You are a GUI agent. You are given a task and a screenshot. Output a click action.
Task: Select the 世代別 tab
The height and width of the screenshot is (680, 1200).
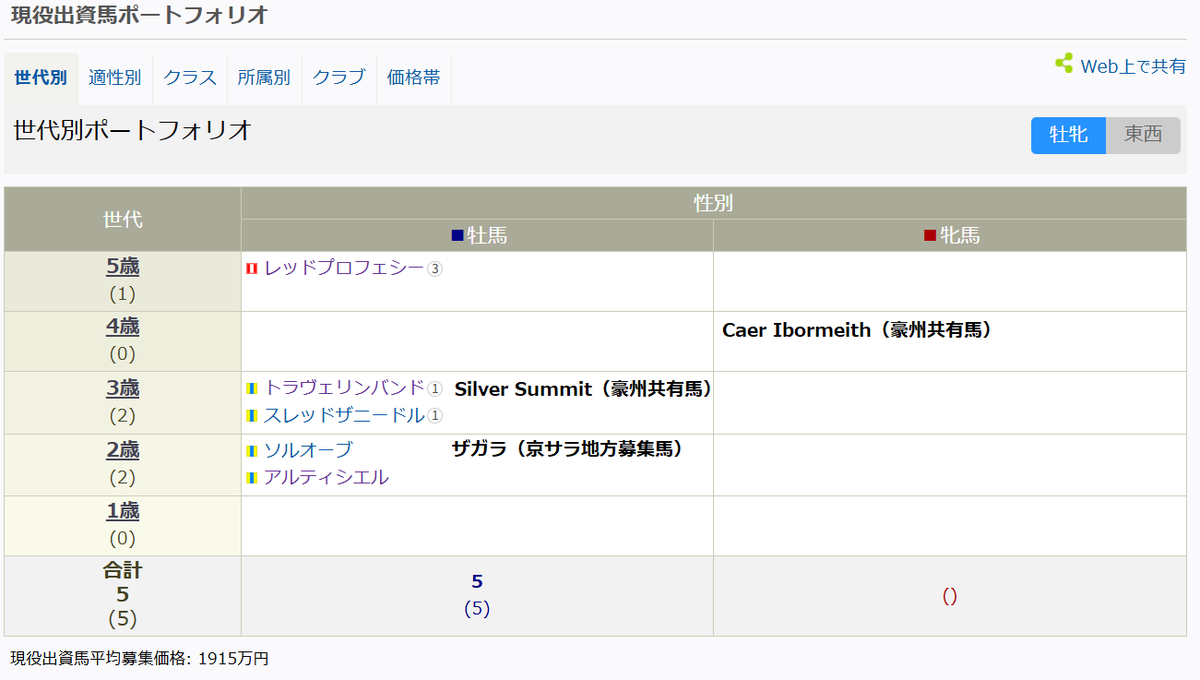[x=41, y=78]
